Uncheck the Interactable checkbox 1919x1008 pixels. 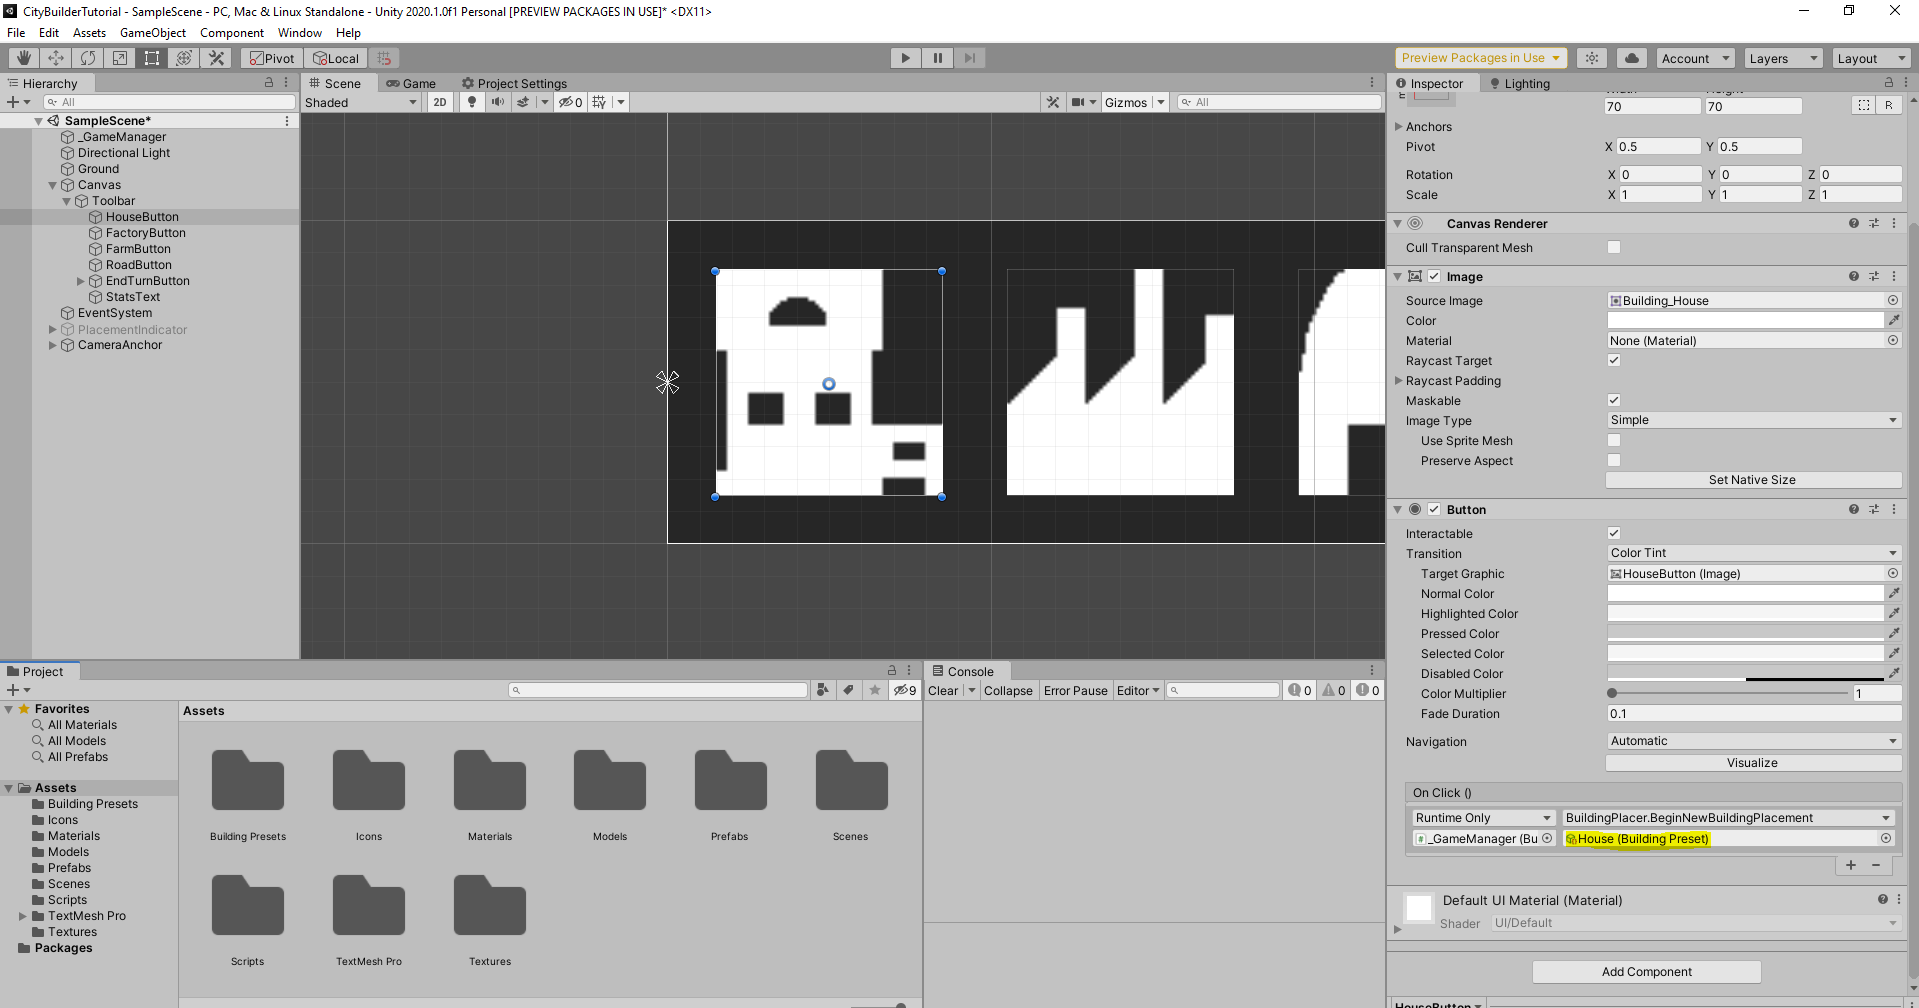[1614, 533]
